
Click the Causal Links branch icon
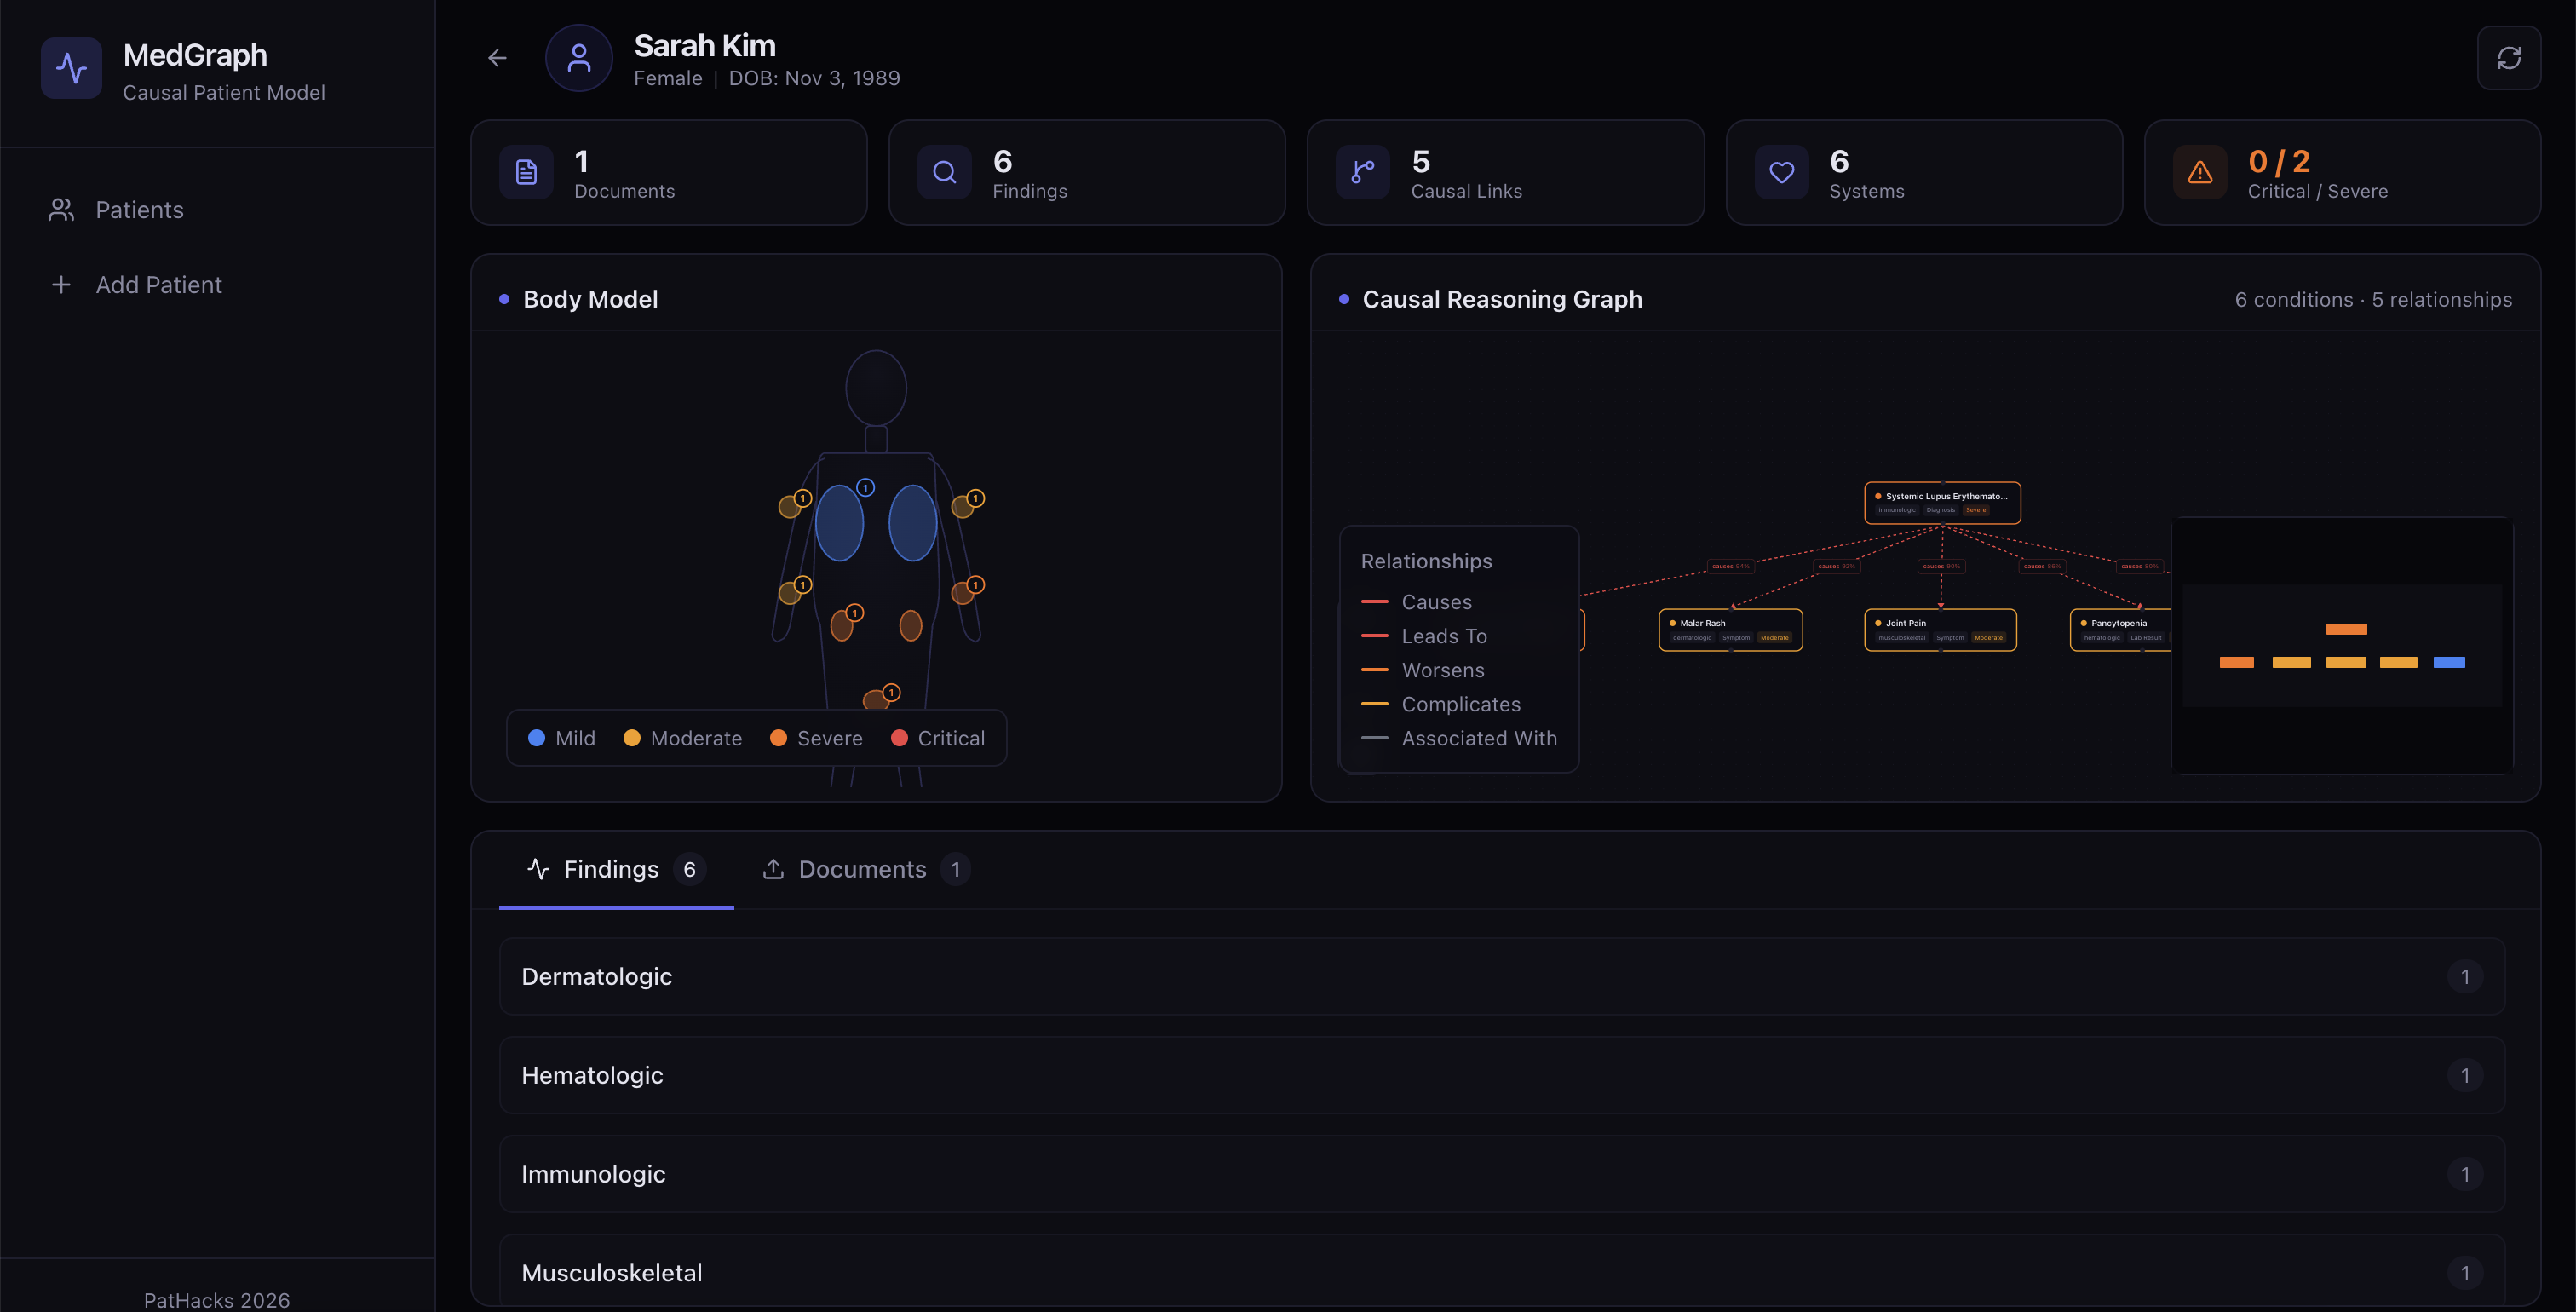tap(1362, 172)
